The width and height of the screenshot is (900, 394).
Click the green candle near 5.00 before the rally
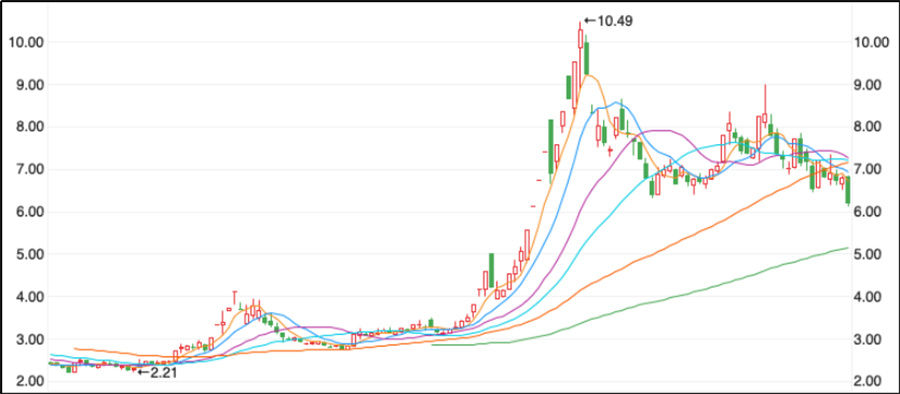tap(491, 270)
